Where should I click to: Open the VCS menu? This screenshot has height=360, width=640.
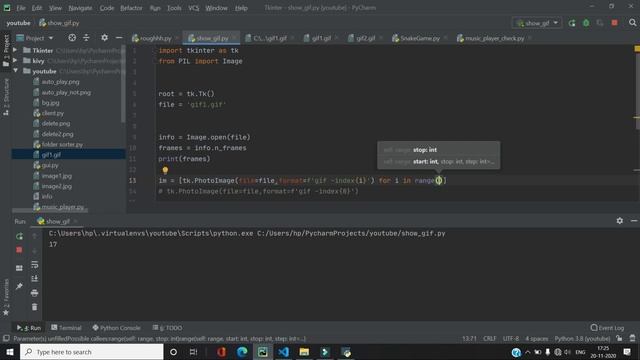point(193,8)
